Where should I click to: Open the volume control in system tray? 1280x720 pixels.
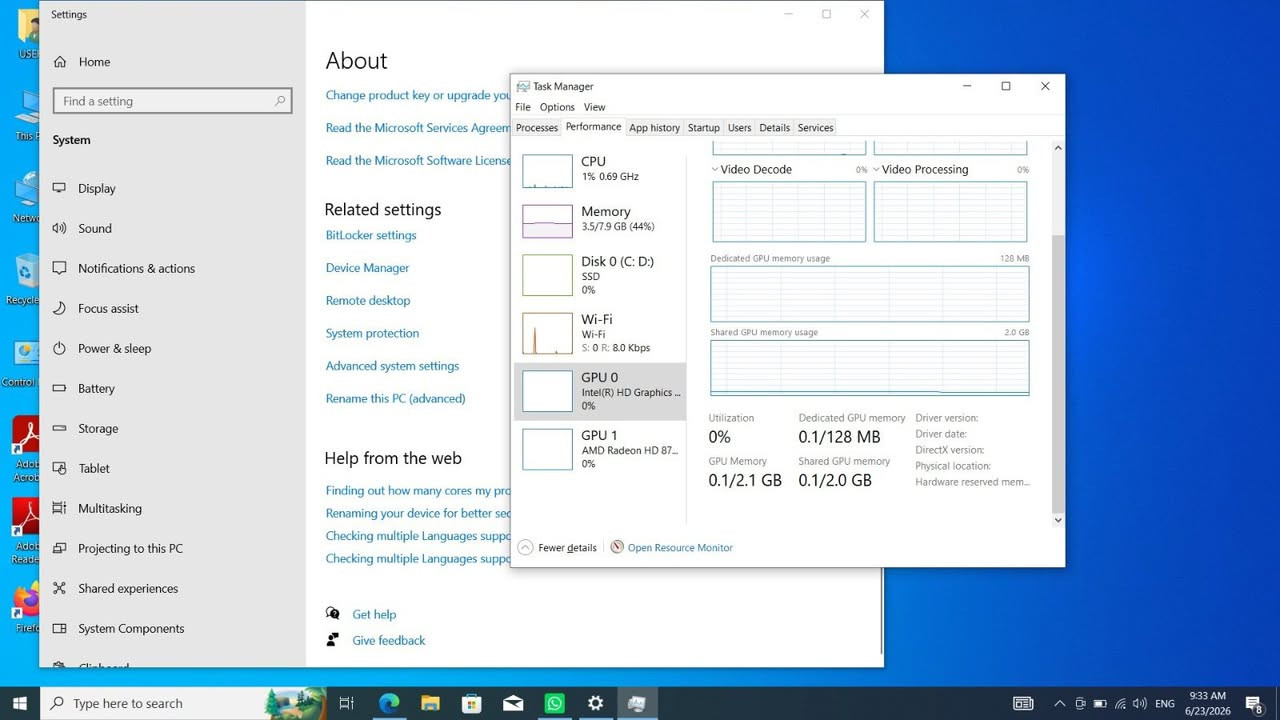(x=1140, y=704)
